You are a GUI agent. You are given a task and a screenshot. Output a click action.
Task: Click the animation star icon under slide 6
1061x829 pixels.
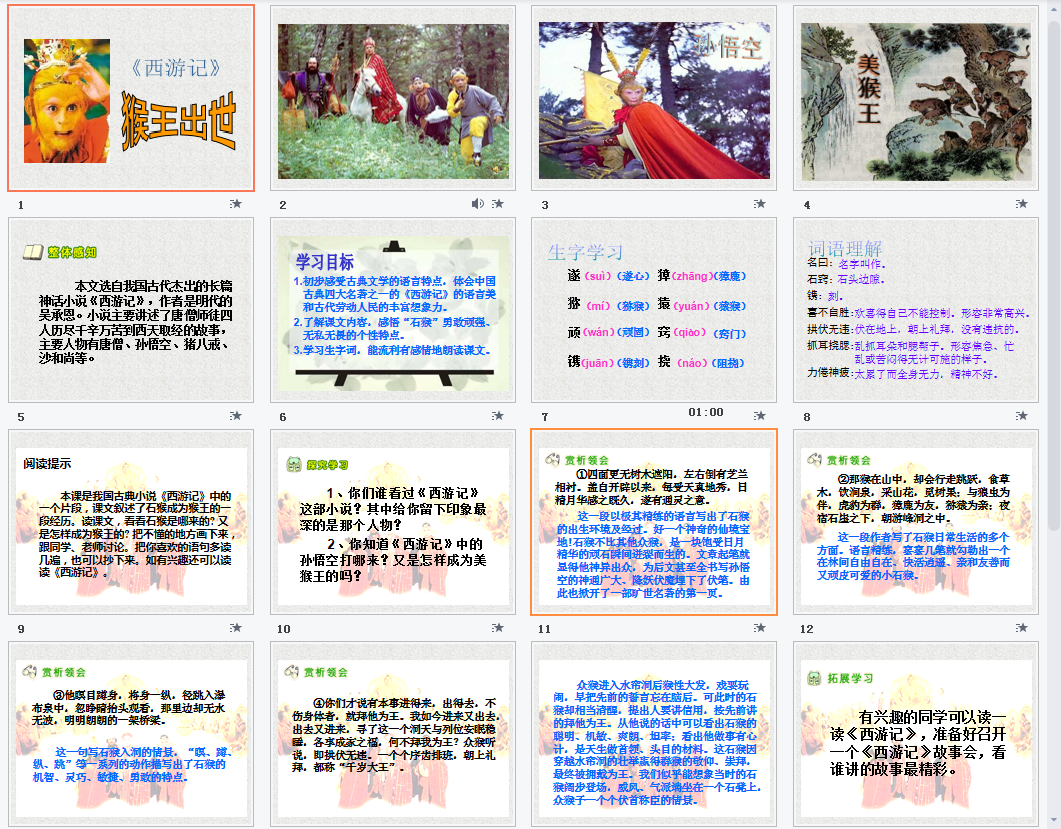pos(497,416)
